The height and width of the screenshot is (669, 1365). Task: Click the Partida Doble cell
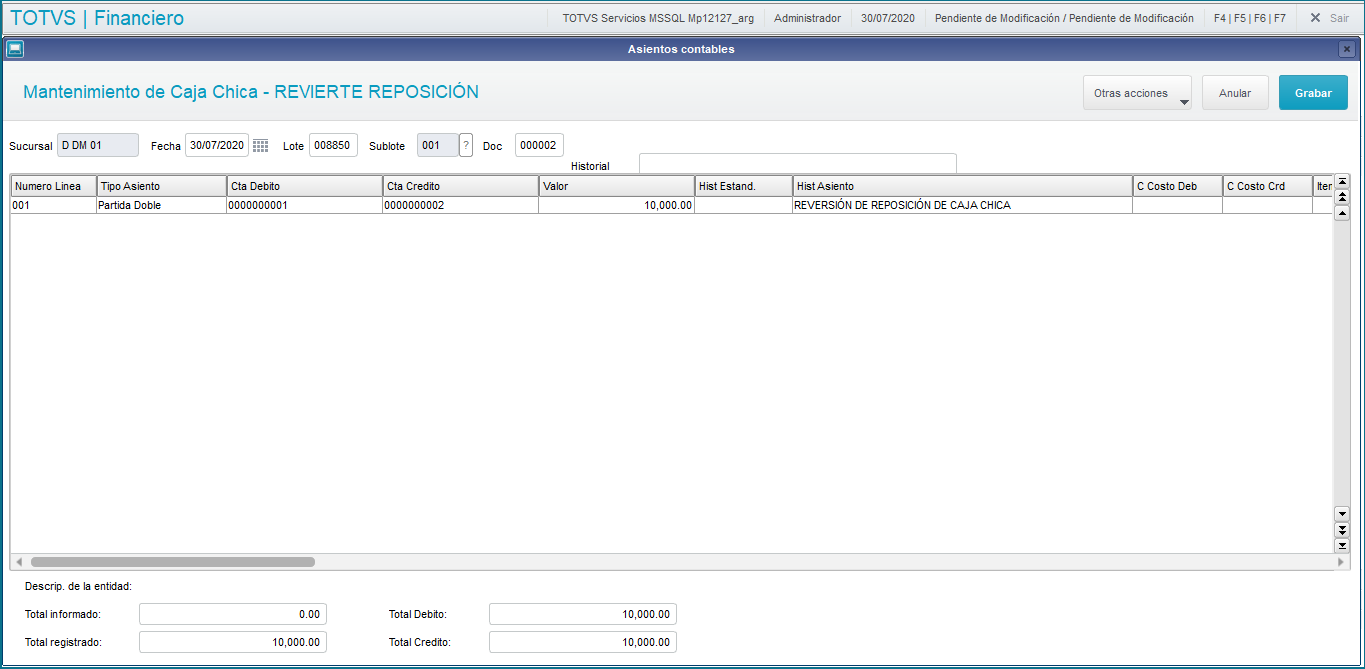click(162, 205)
